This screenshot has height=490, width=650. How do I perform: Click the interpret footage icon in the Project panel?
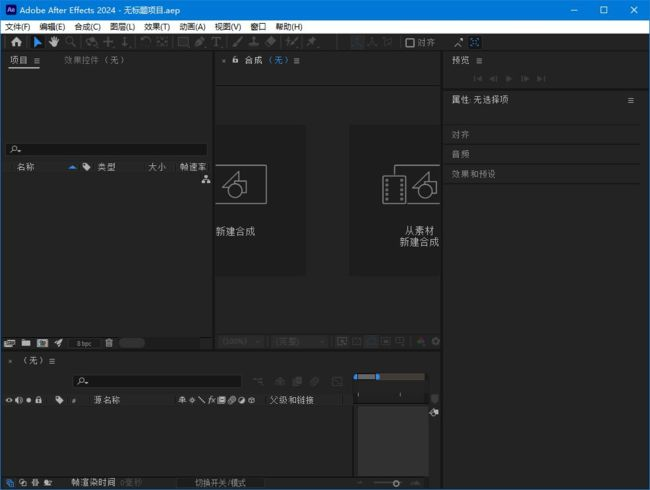[10, 342]
